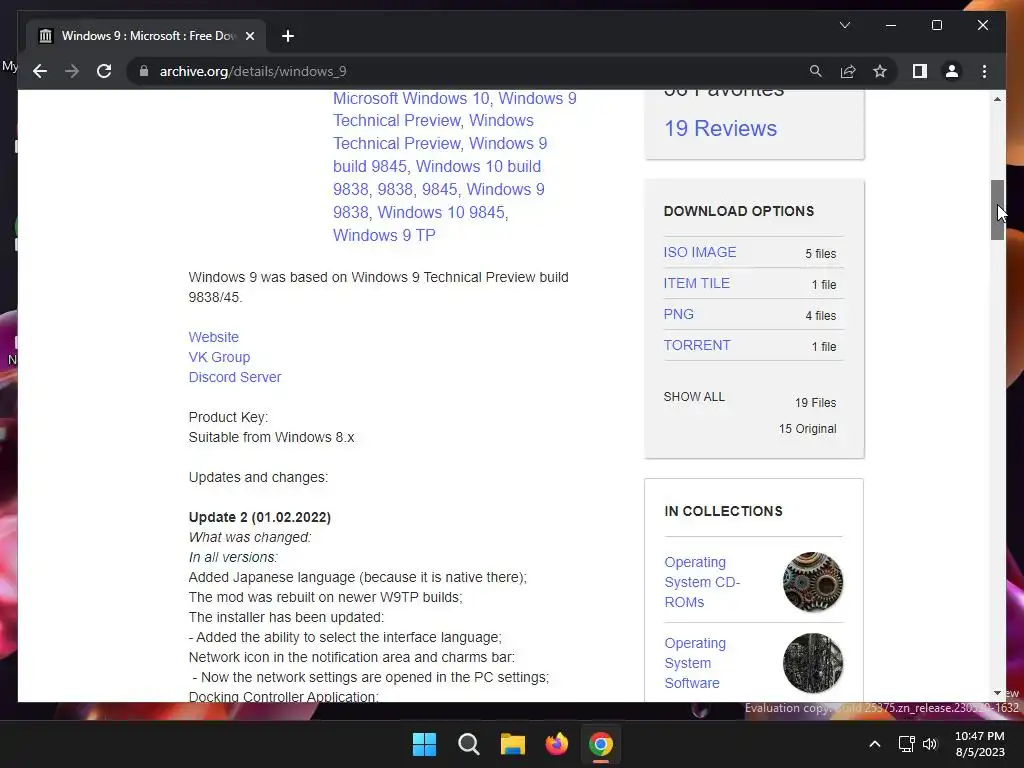
Task: Select the Windows 9 : Microsoft tab
Action: [146, 36]
